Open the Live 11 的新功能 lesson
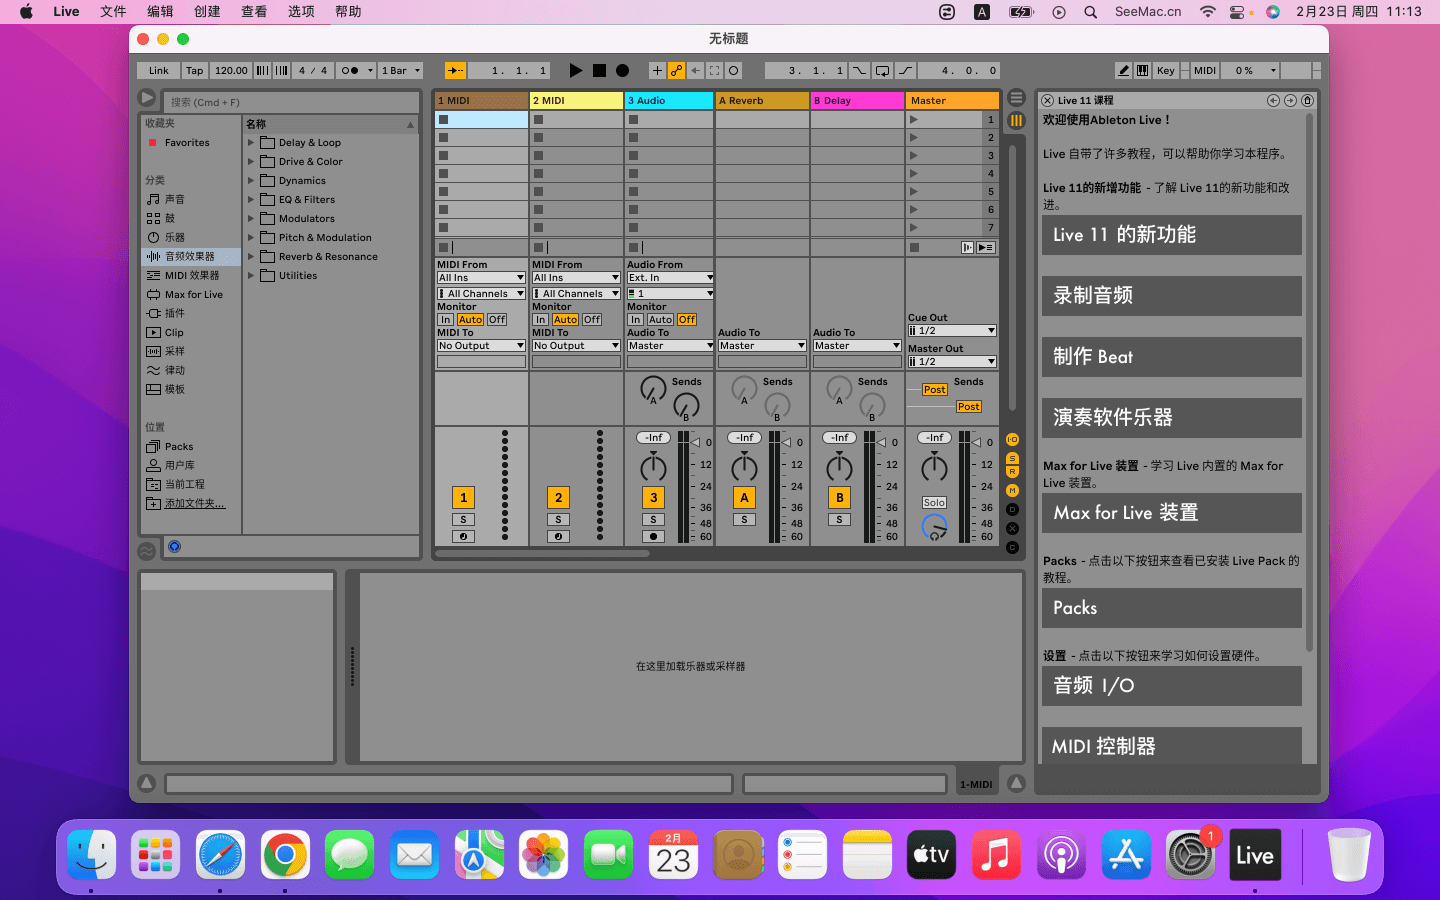 (1172, 235)
